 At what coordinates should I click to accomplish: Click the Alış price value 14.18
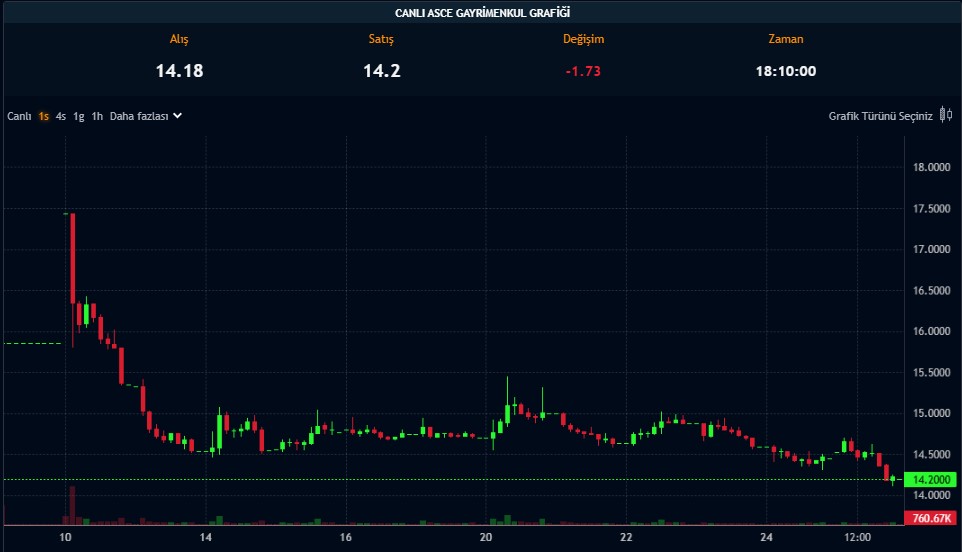179,71
